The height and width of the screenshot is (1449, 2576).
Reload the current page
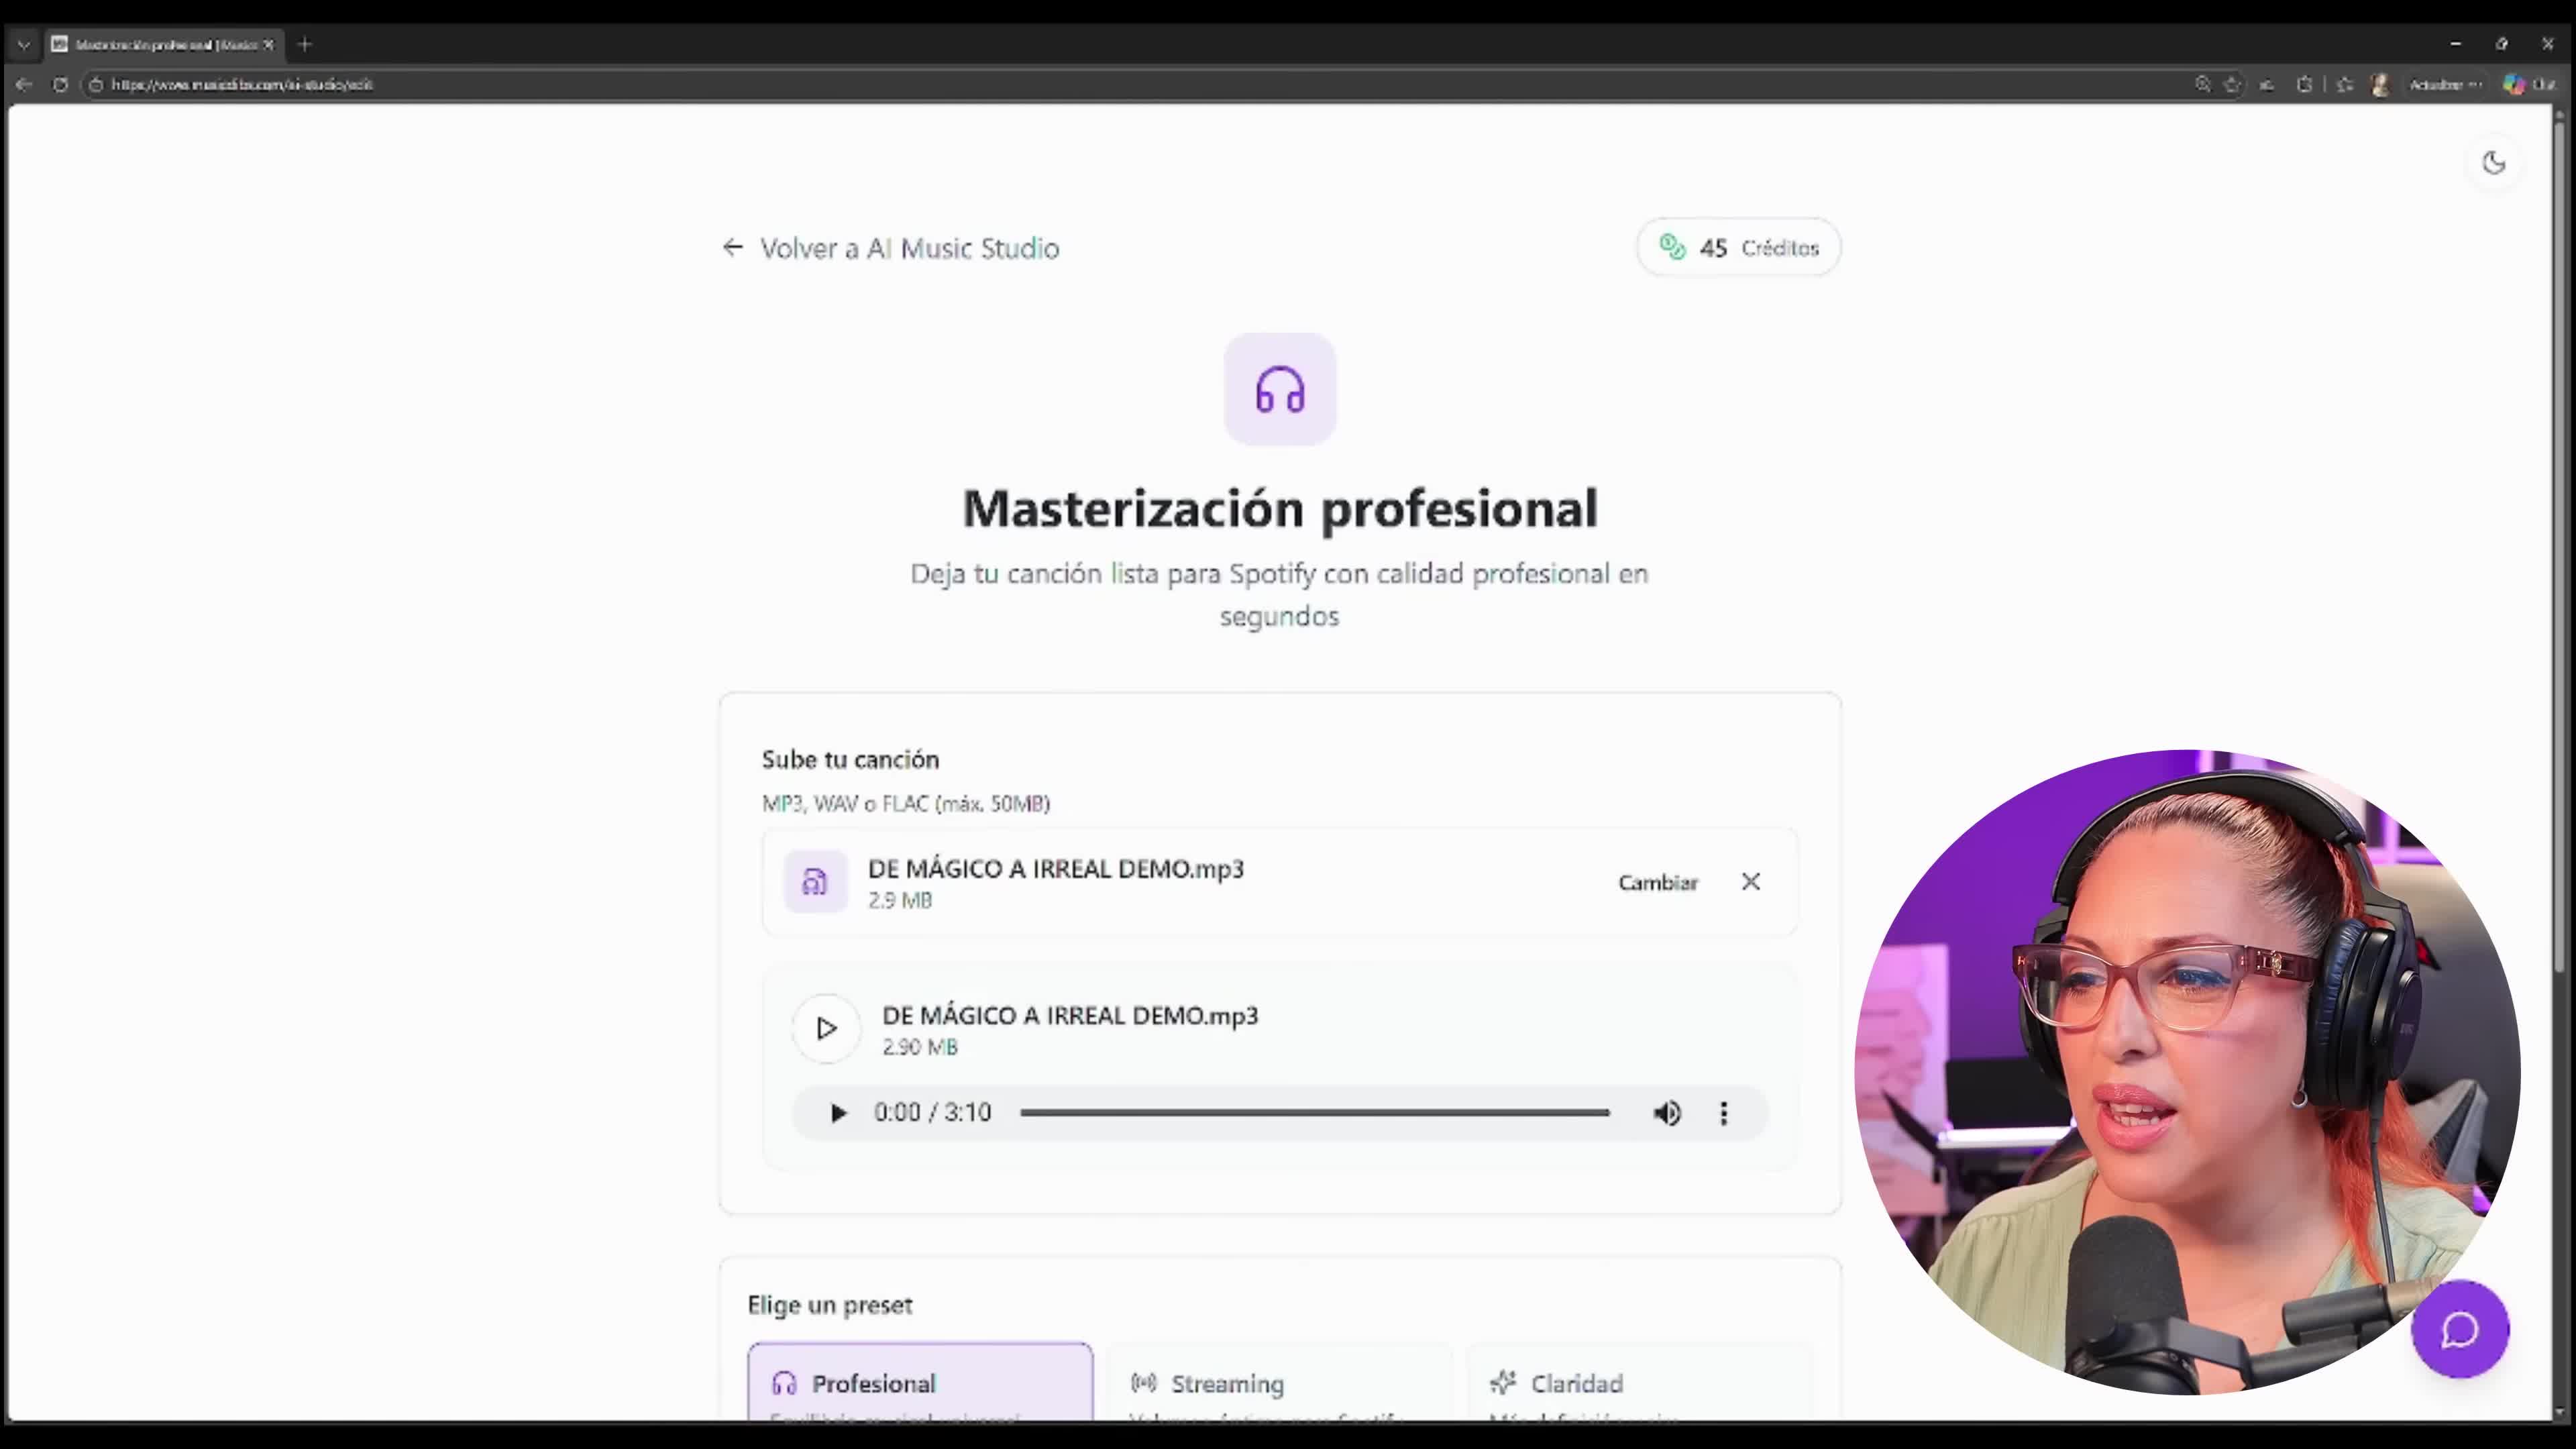click(x=60, y=85)
